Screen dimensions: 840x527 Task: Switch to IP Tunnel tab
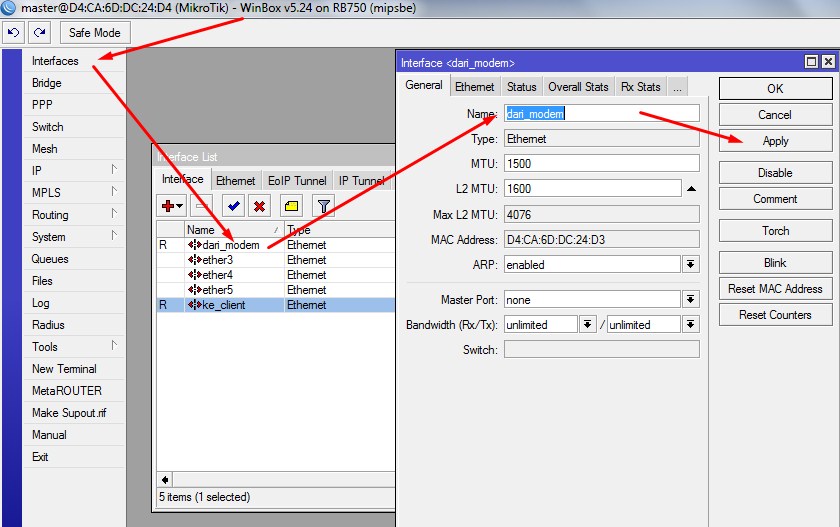click(363, 181)
